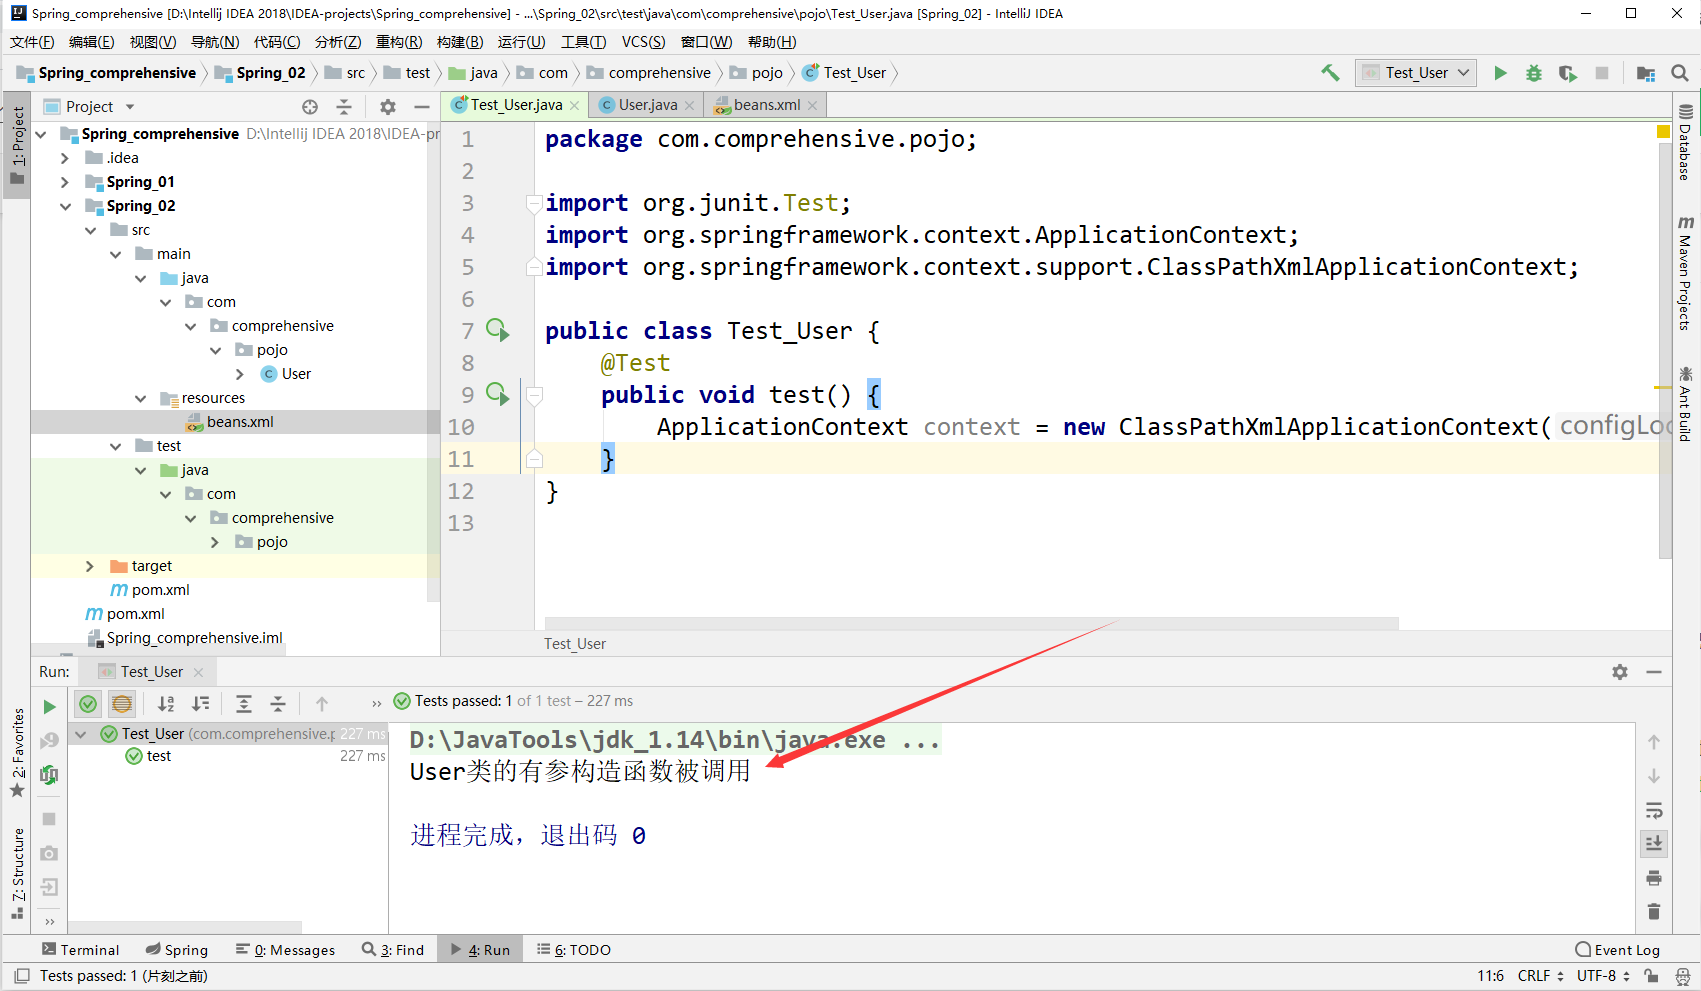Collapse all nodes in the Project panel

(x=344, y=107)
